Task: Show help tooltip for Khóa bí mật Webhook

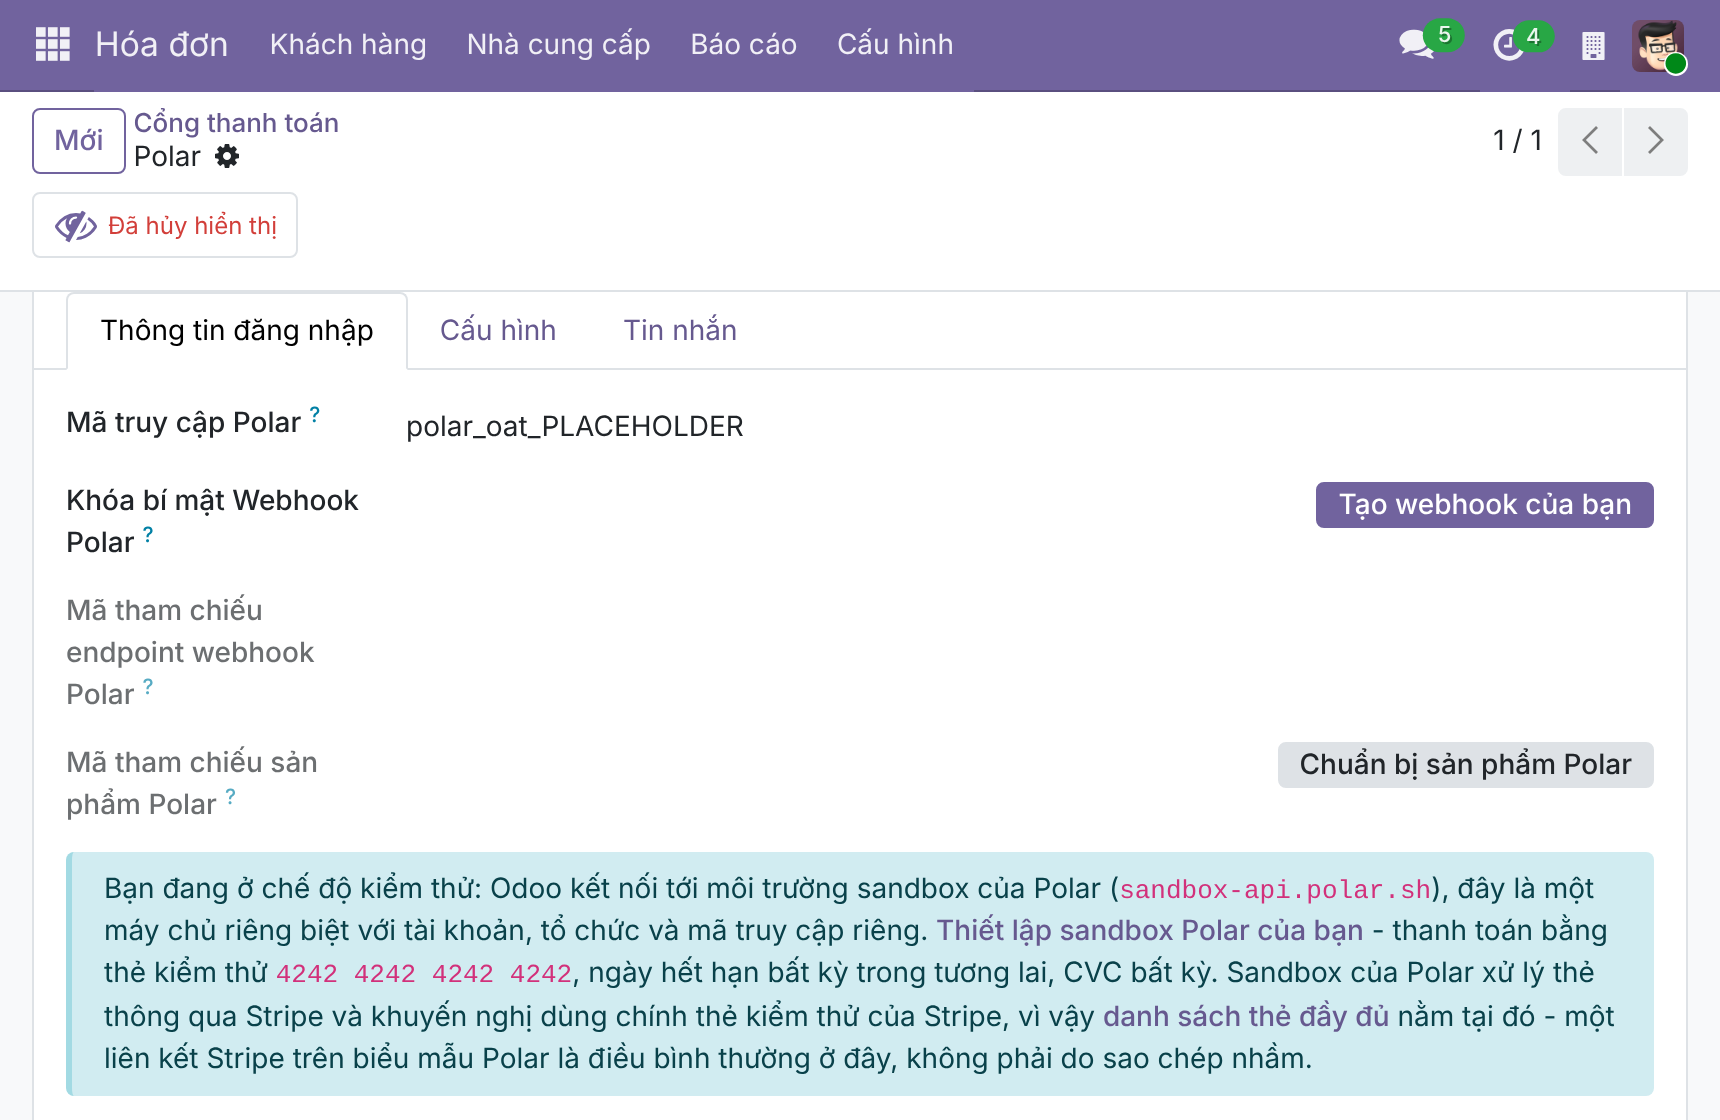Action: click(148, 534)
